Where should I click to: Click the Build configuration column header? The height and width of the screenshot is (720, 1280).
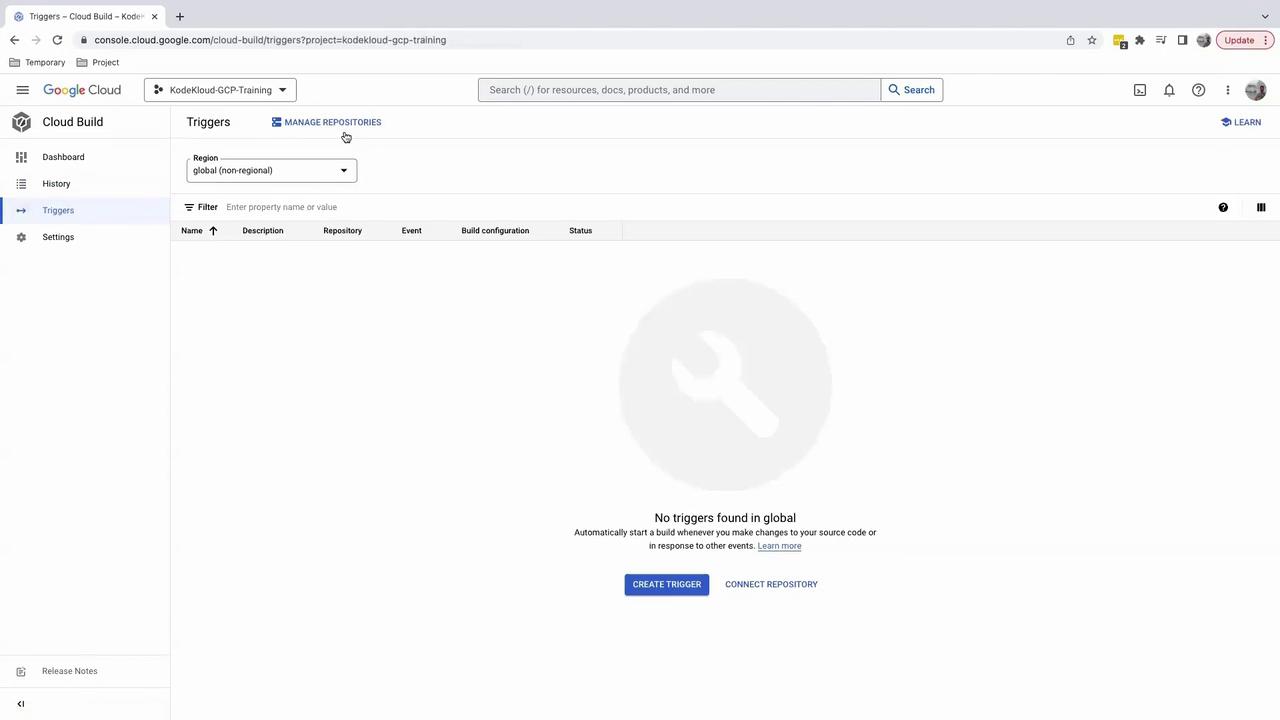(x=495, y=231)
